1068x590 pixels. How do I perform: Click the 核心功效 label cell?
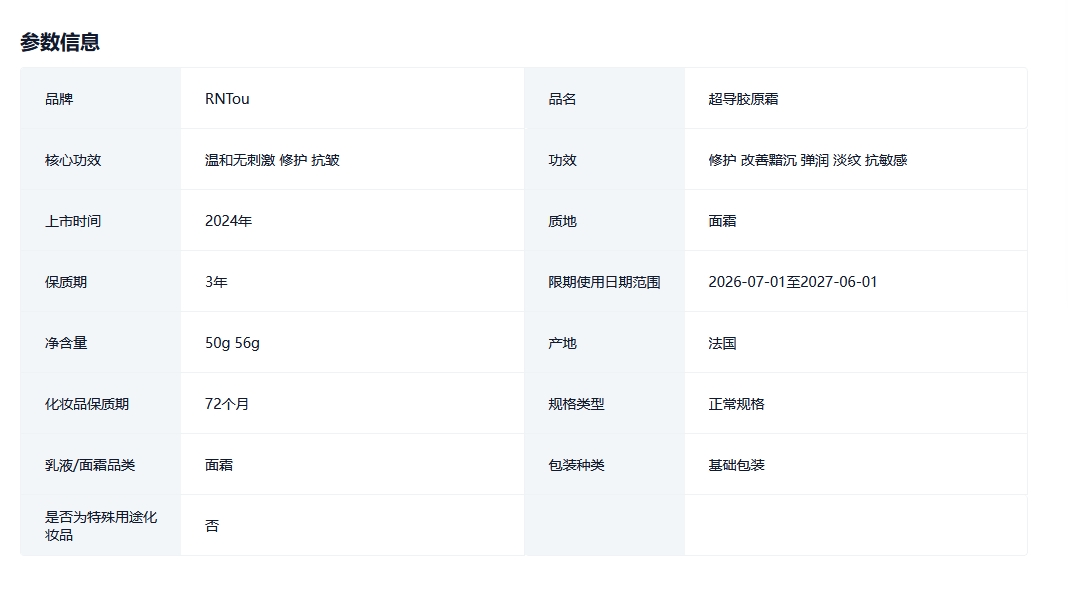tap(73, 160)
